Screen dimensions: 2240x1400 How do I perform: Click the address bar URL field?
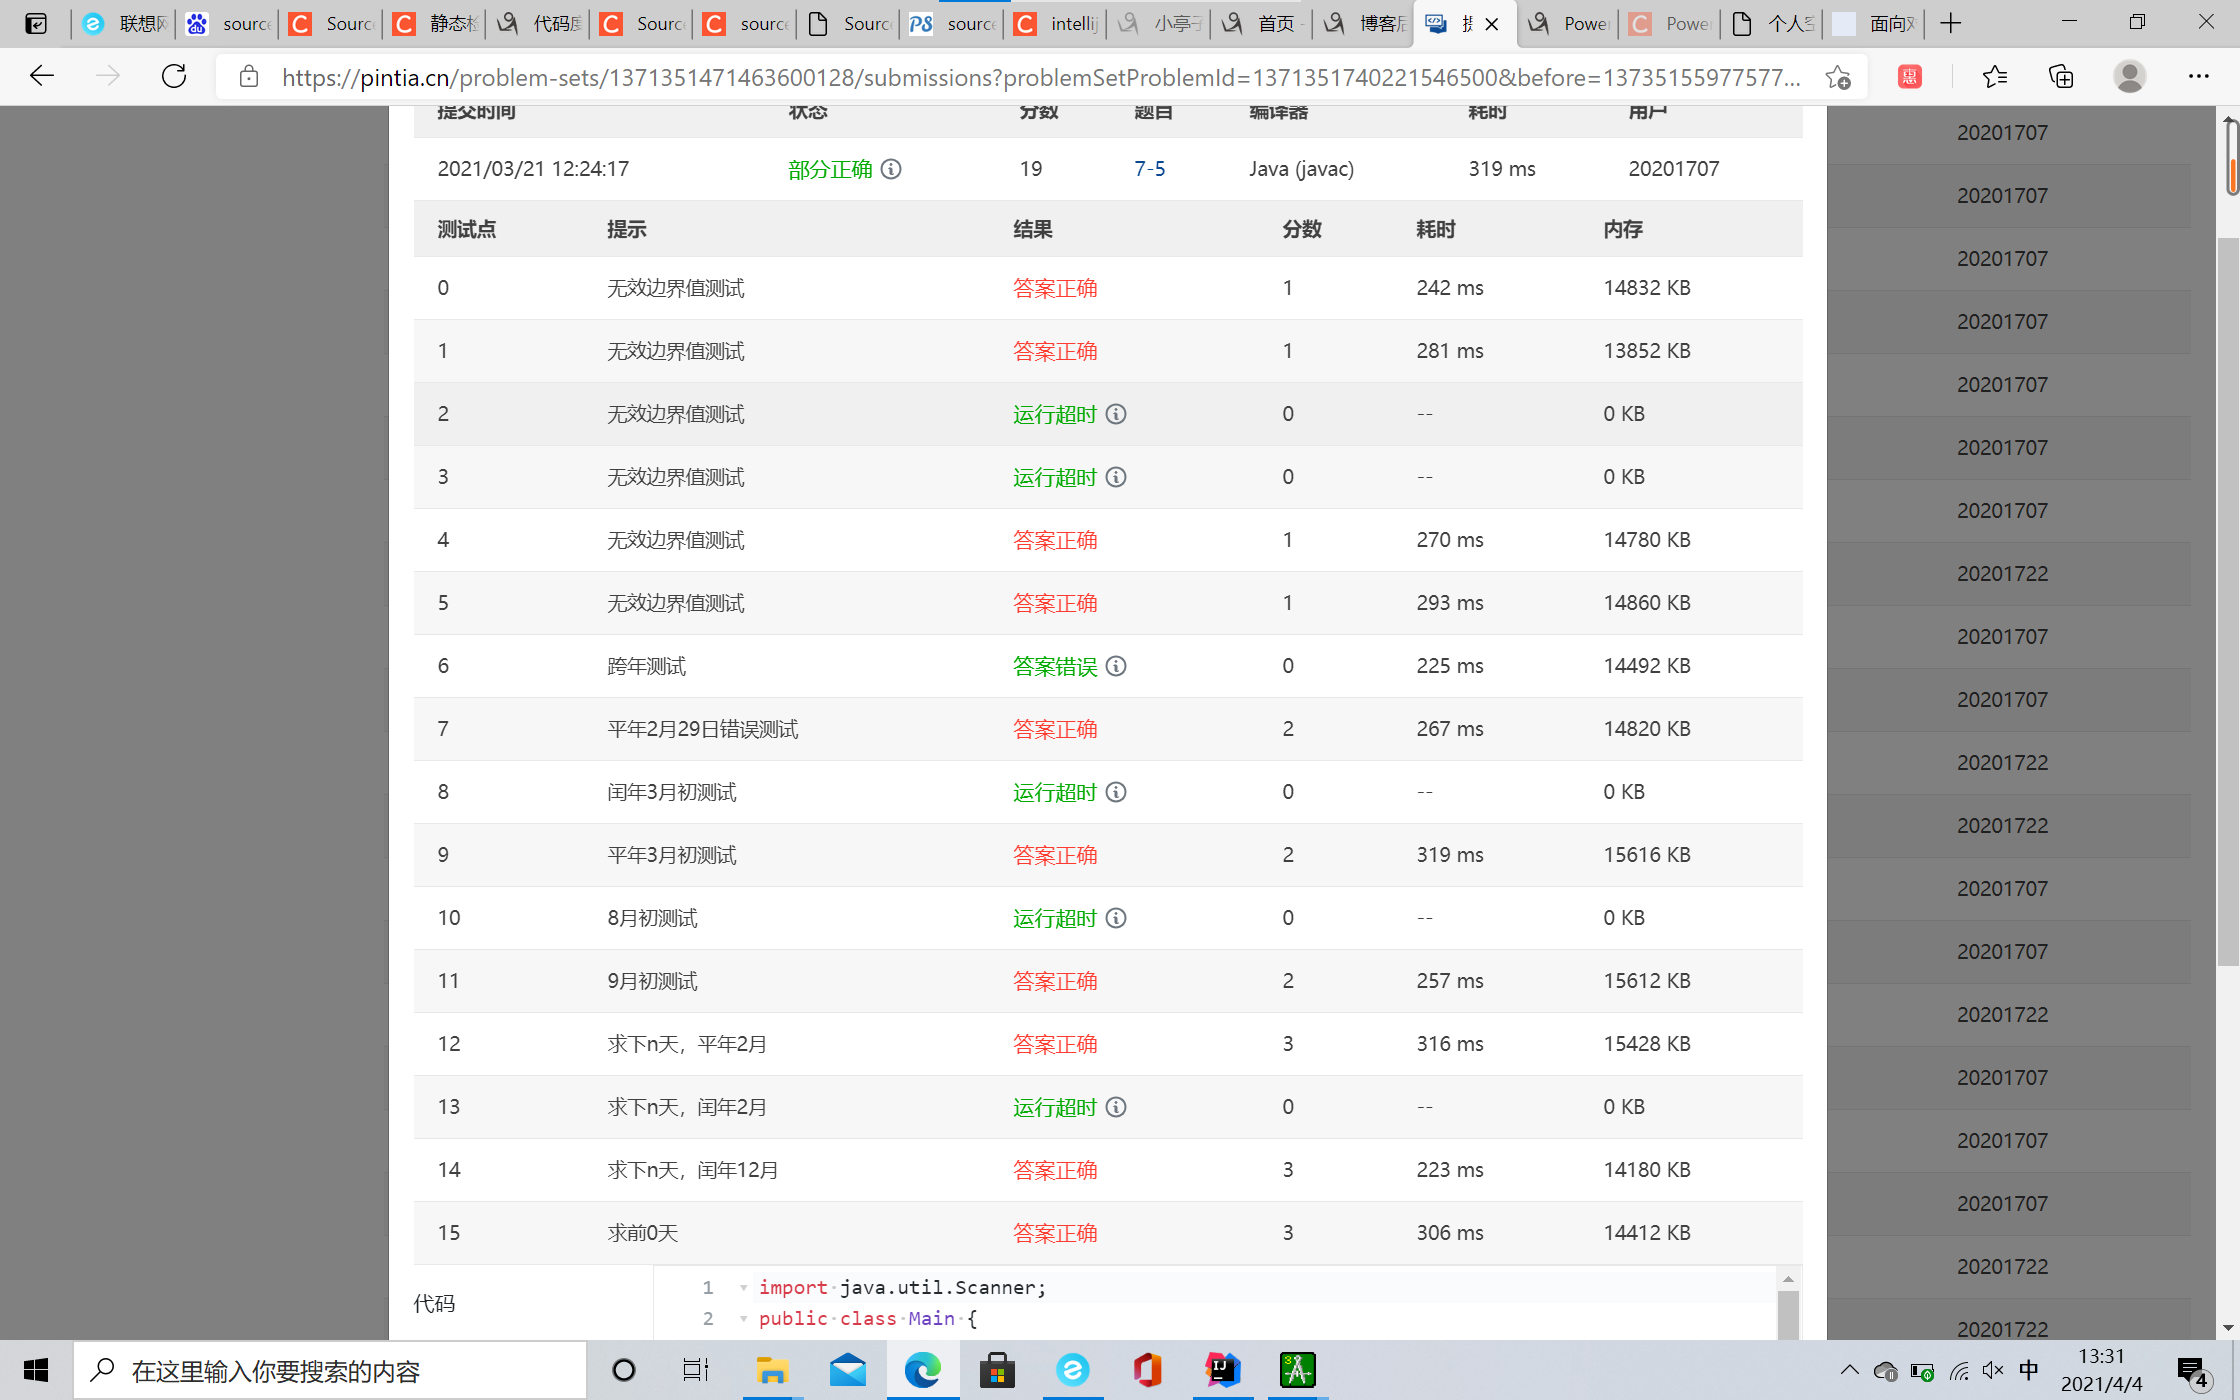tap(1040, 77)
